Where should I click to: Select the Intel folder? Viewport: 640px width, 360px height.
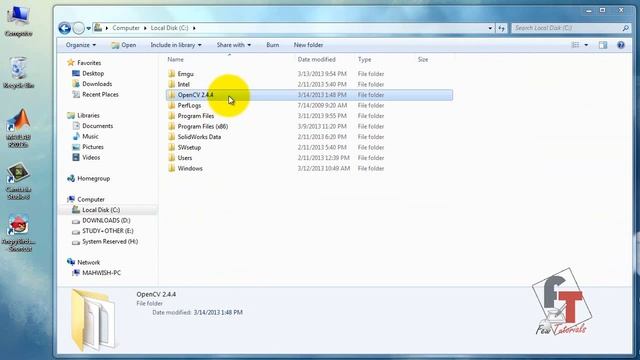click(184, 84)
